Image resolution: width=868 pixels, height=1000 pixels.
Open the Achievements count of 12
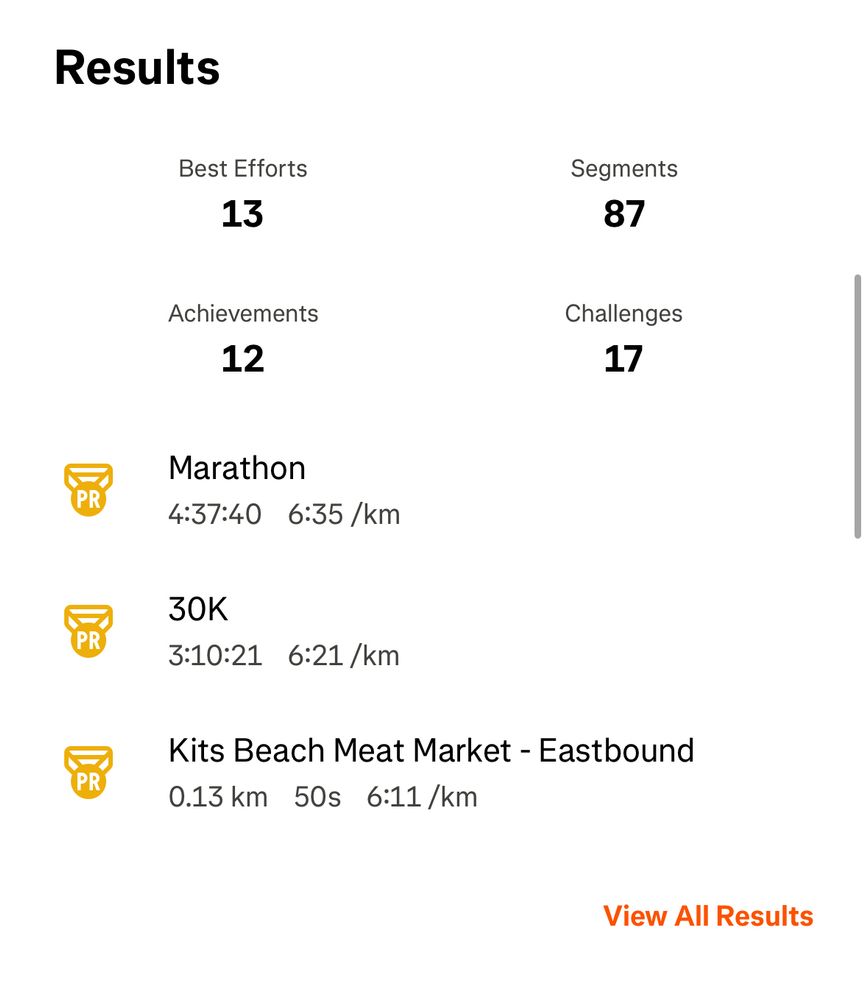click(x=242, y=359)
